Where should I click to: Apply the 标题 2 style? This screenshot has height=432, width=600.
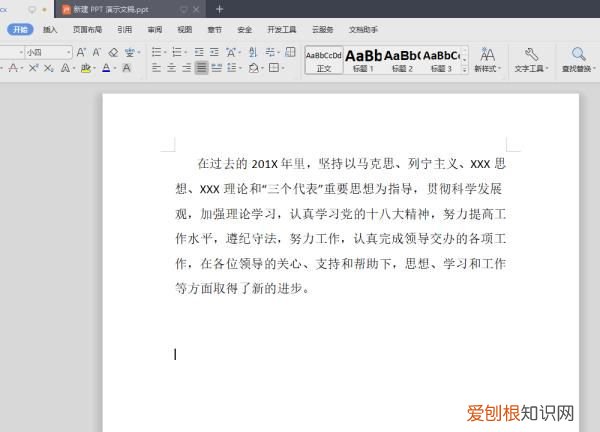click(402, 60)
